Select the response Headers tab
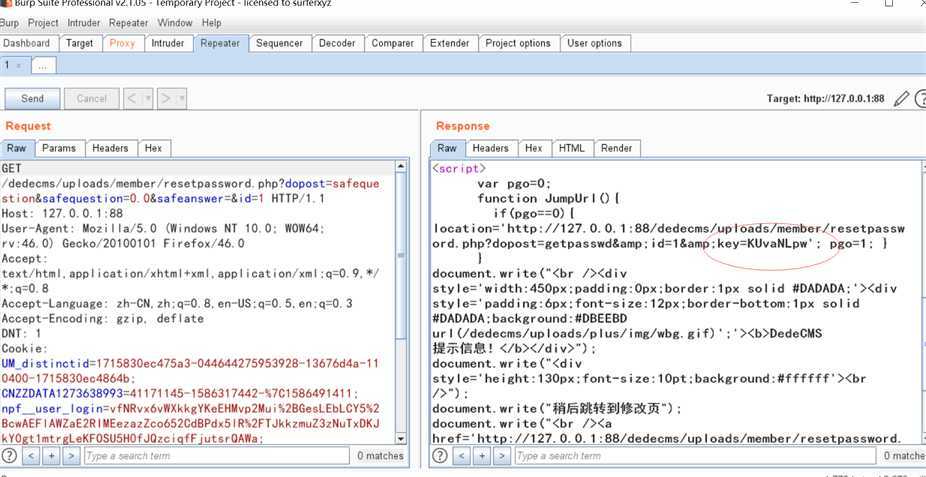926x477 pixels. tap(491, 148)
